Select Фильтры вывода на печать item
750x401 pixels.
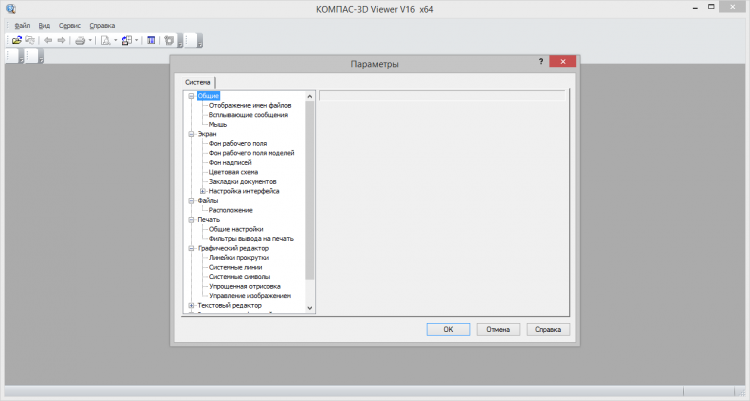click(251, 239)
